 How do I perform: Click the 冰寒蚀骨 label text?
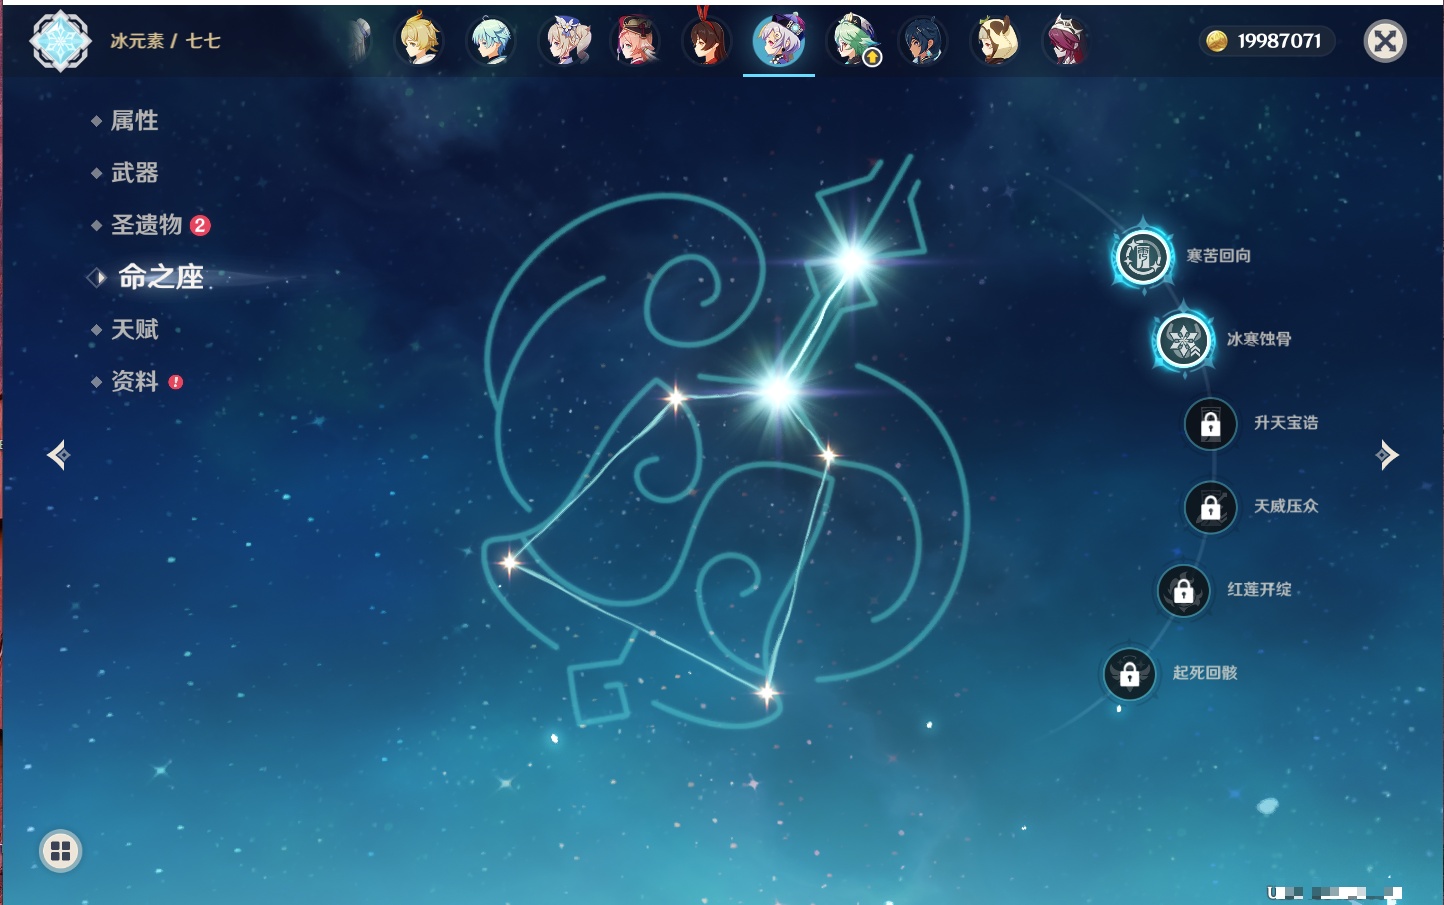1259,339
